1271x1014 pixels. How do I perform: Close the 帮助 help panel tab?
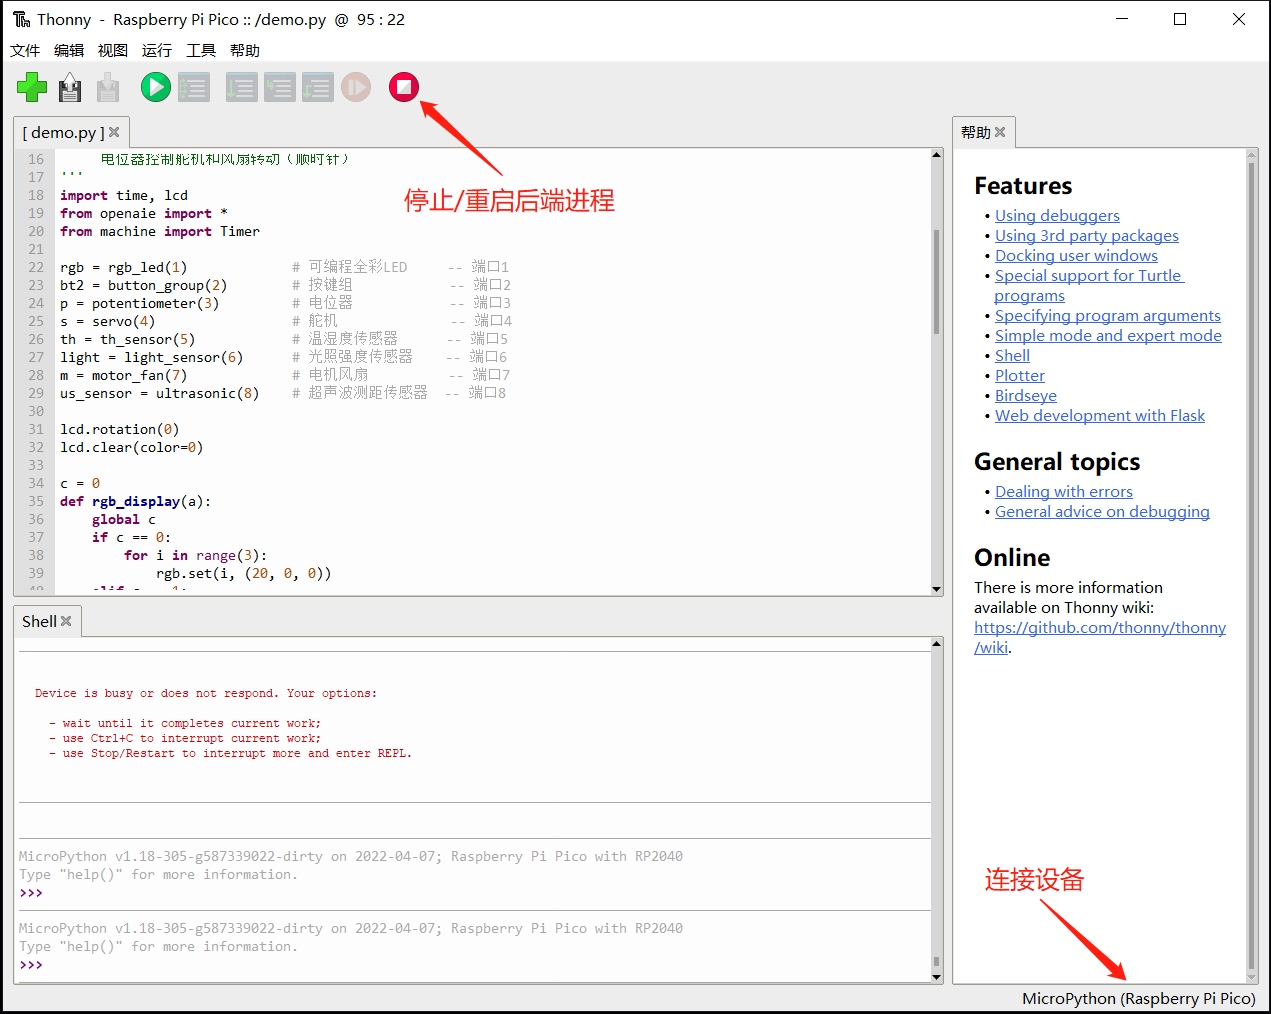point(1000,132)
